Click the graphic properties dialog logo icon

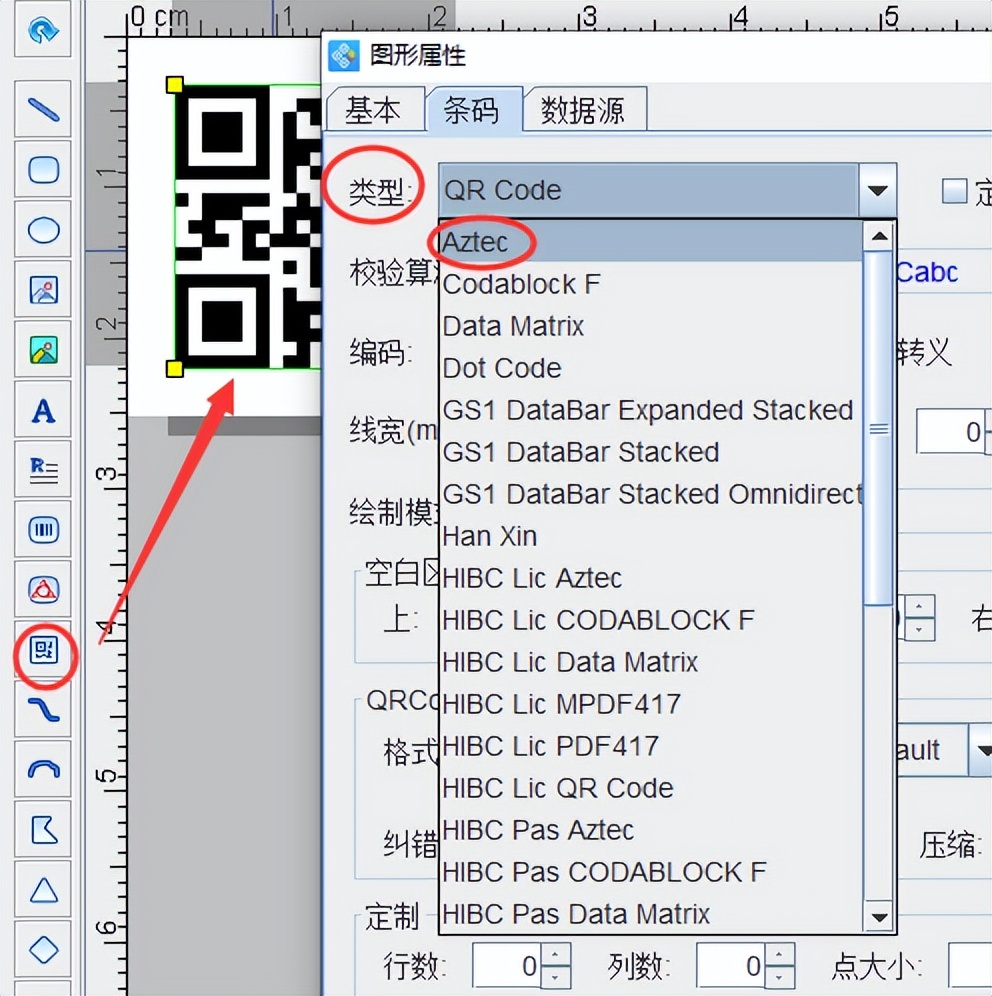click(344, 55)
